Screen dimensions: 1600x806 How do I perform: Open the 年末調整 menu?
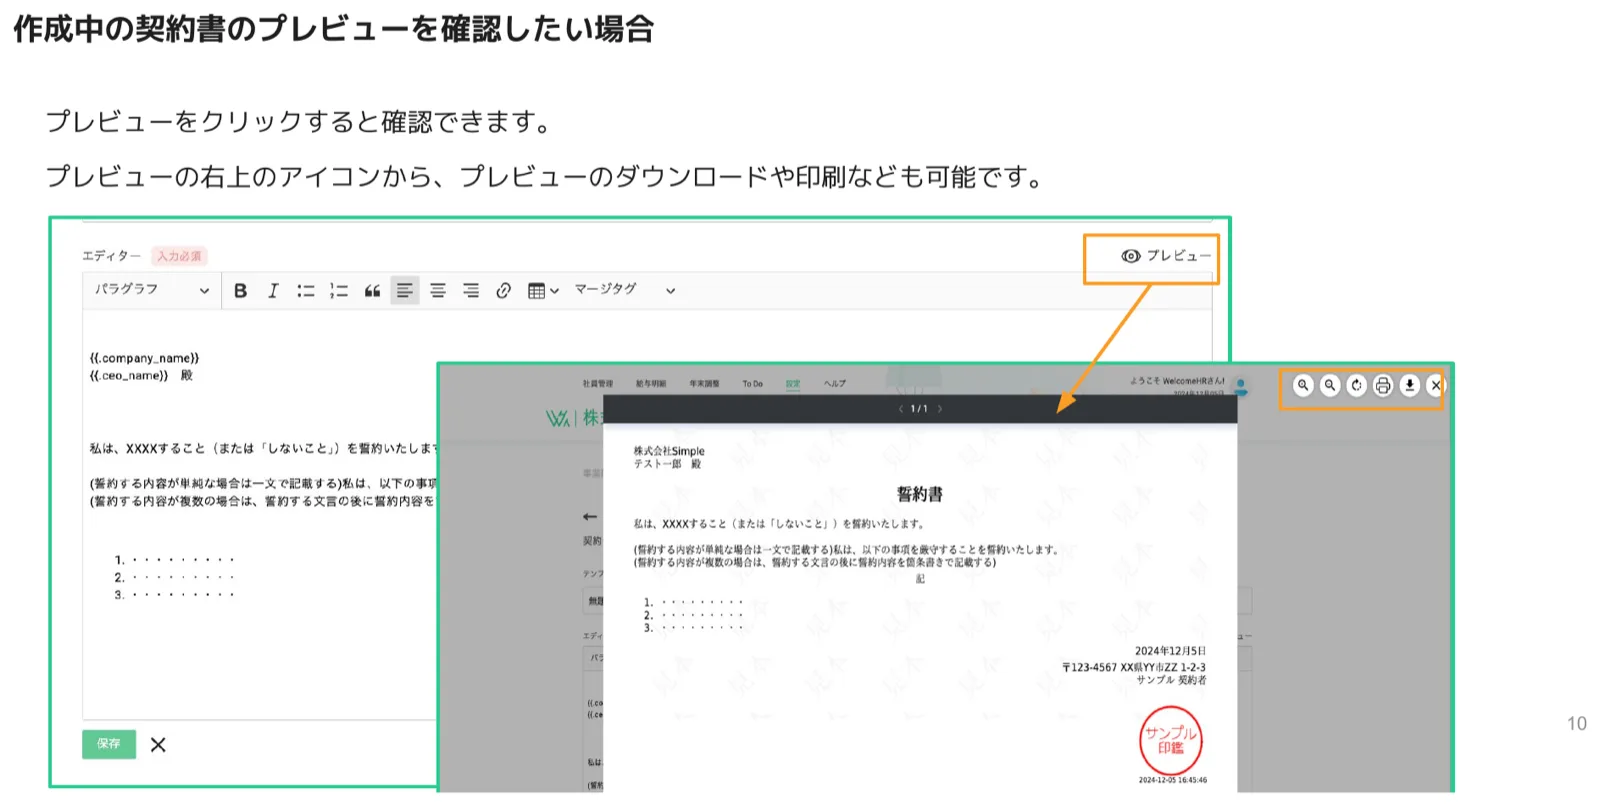click(x=704, y=384)
